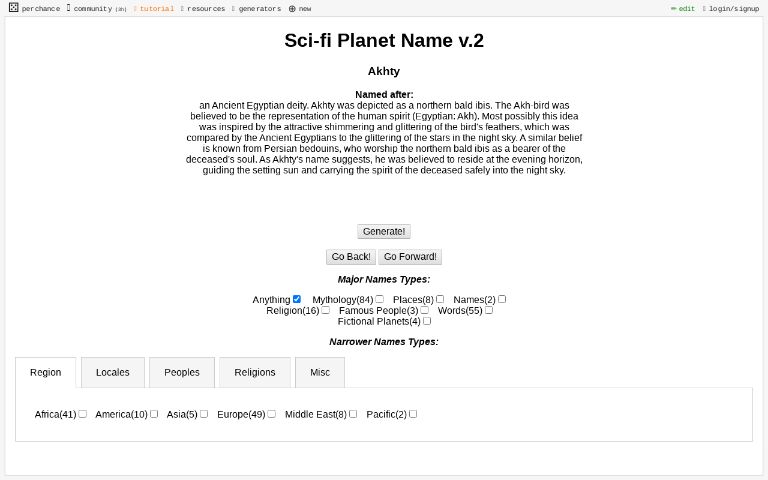Click the perchance dice logo icon

[14, 7]
